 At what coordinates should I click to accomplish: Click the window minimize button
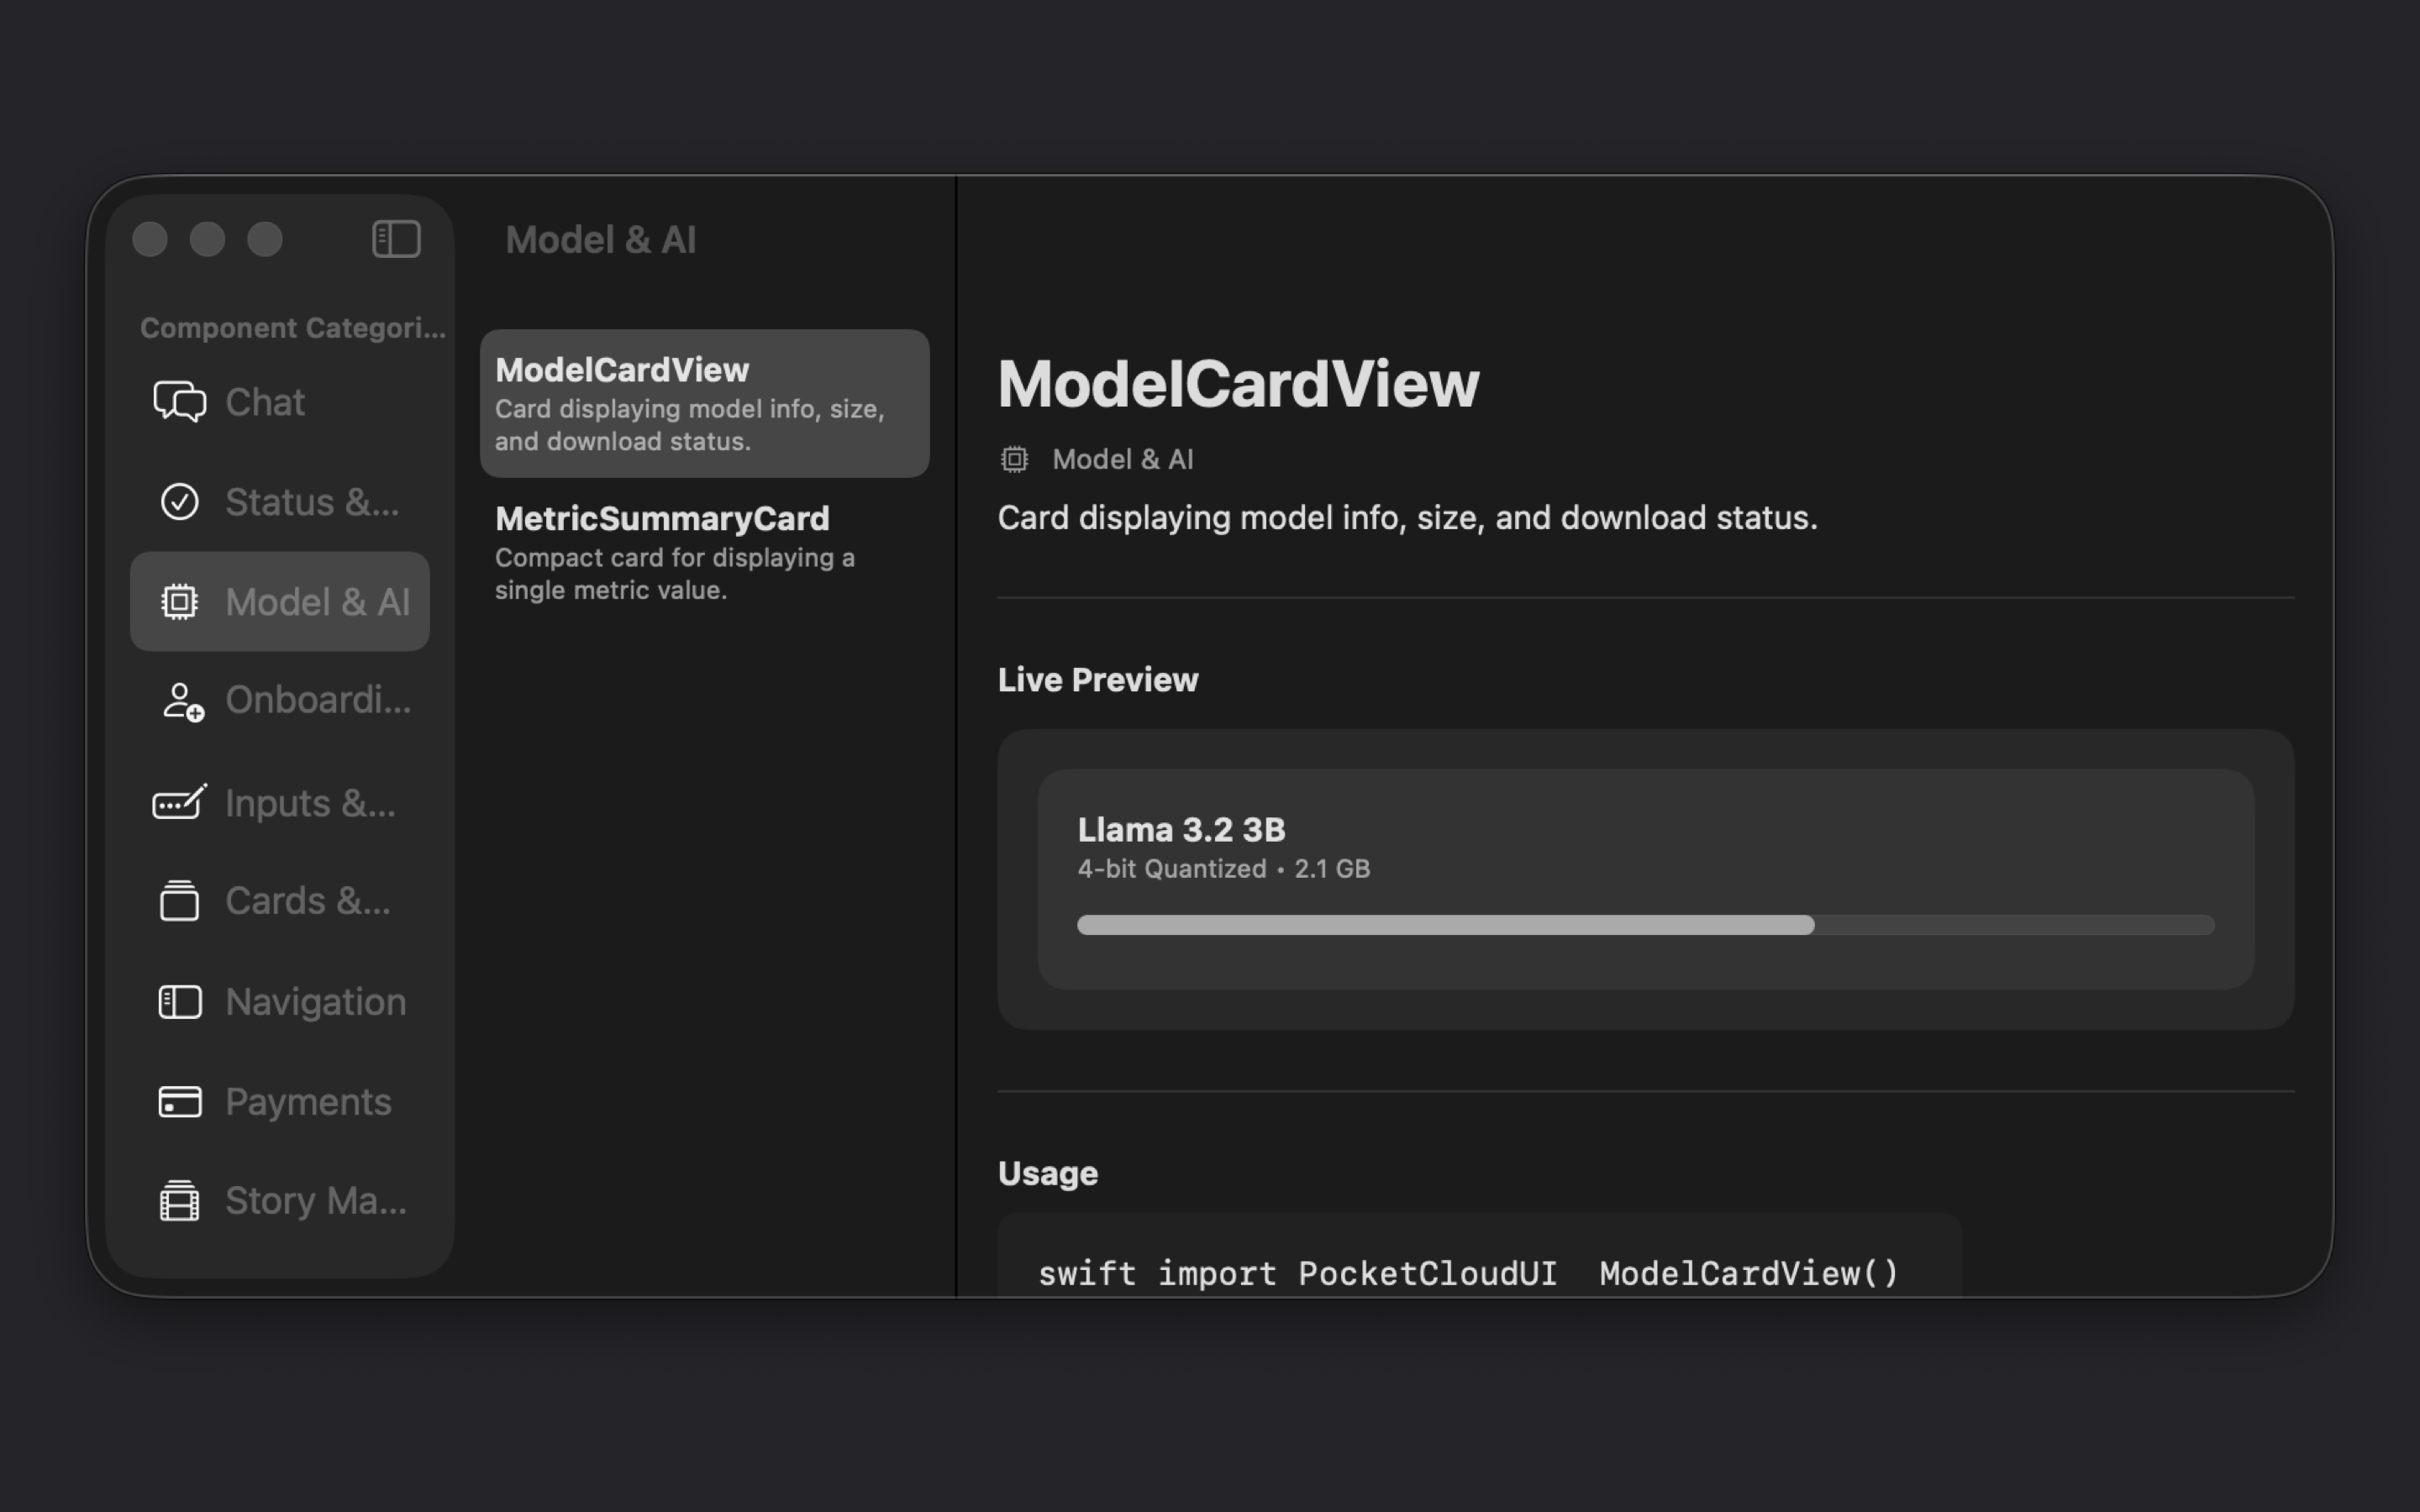tap(207, 239)
